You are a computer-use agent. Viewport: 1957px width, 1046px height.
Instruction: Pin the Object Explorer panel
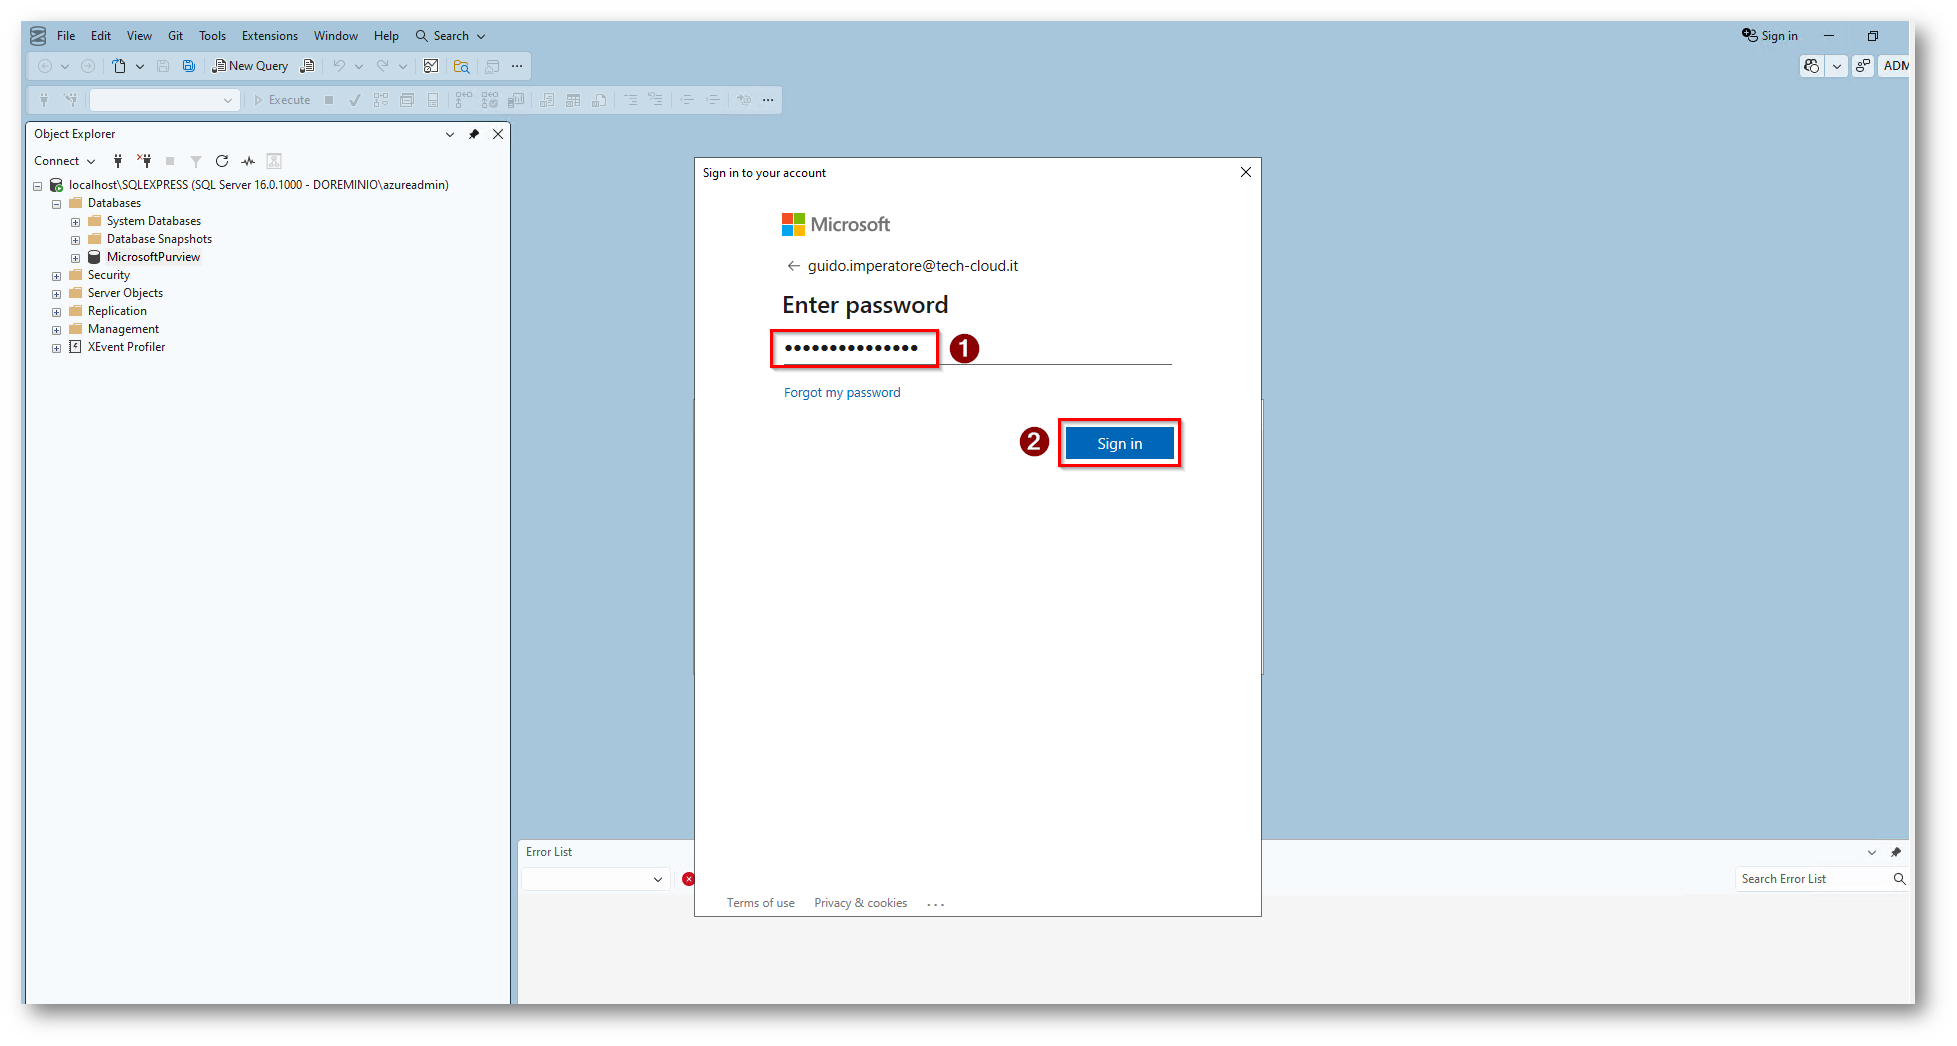(x=474, y=134)
